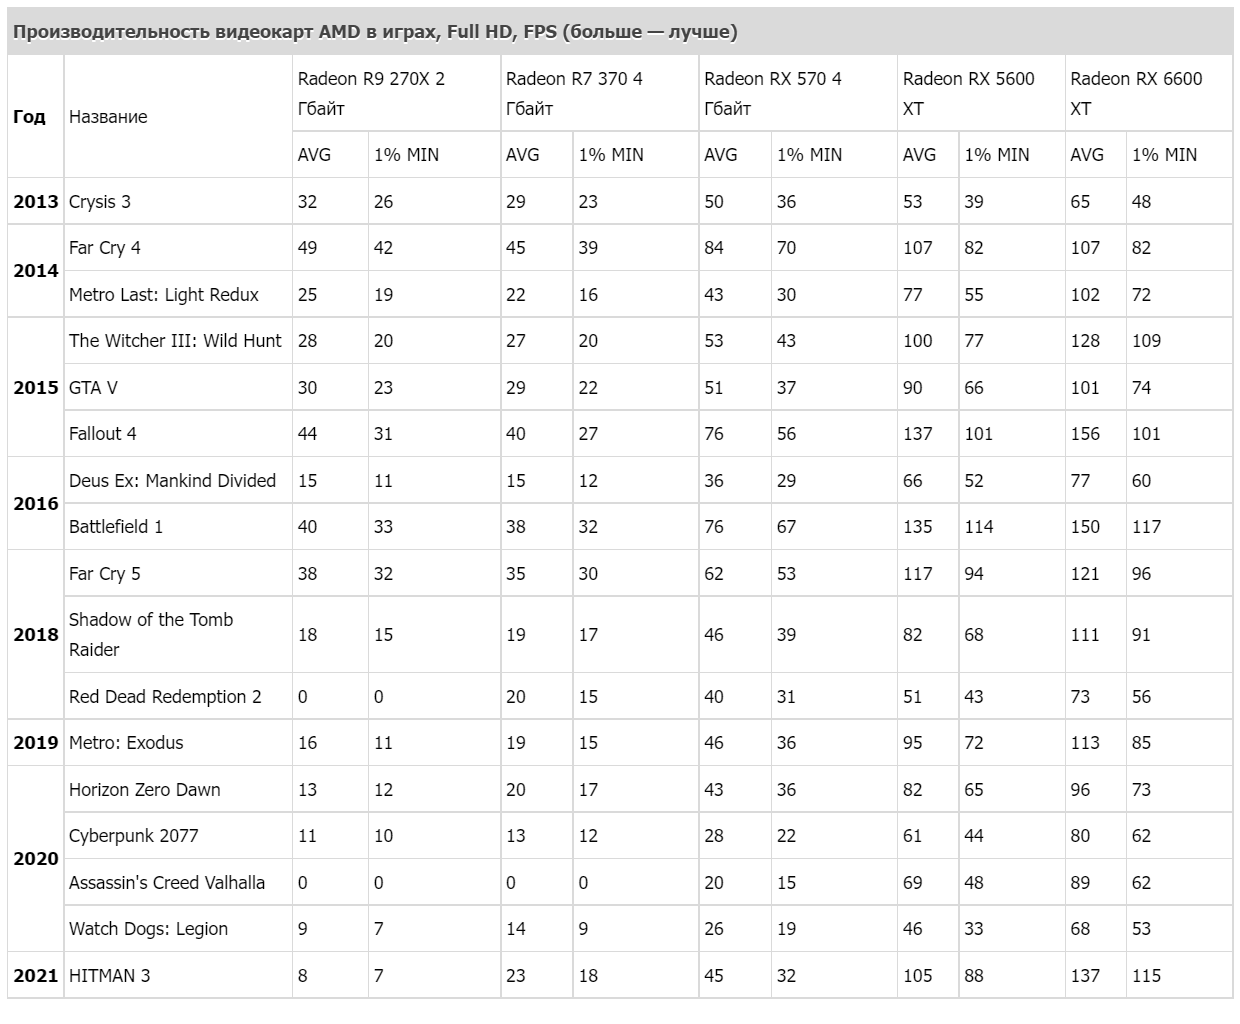Select the 'Год' column header
The width and height of the screenshot is (1240, 1024).
pos(29,117)
